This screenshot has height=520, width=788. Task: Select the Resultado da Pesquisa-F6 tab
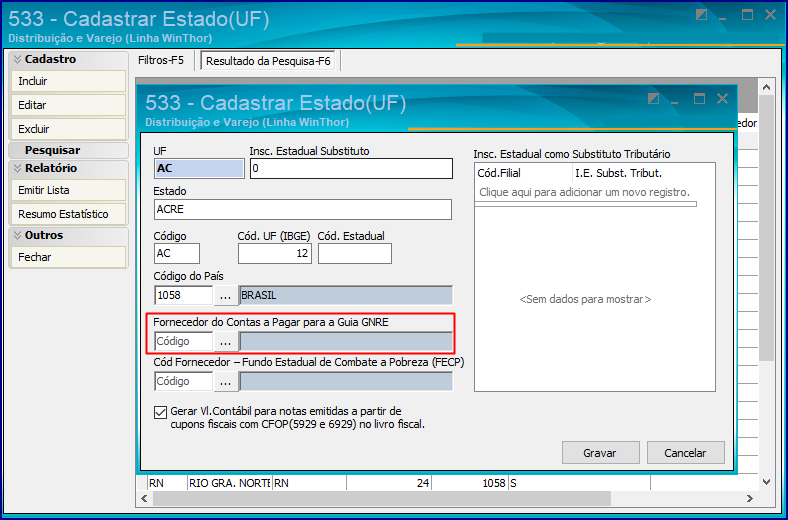[x=268, y=61]
